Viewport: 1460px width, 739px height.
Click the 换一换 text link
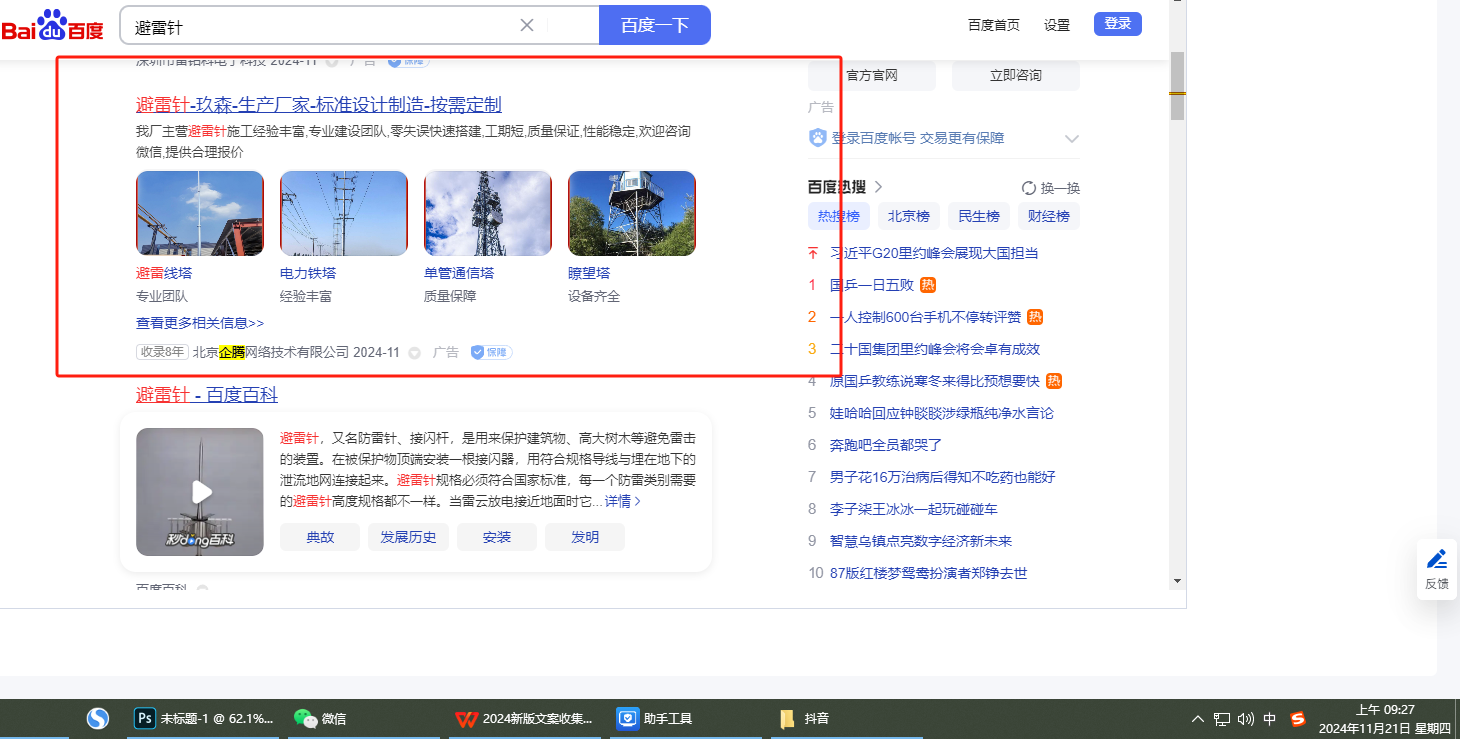(x=1060, y=188)
